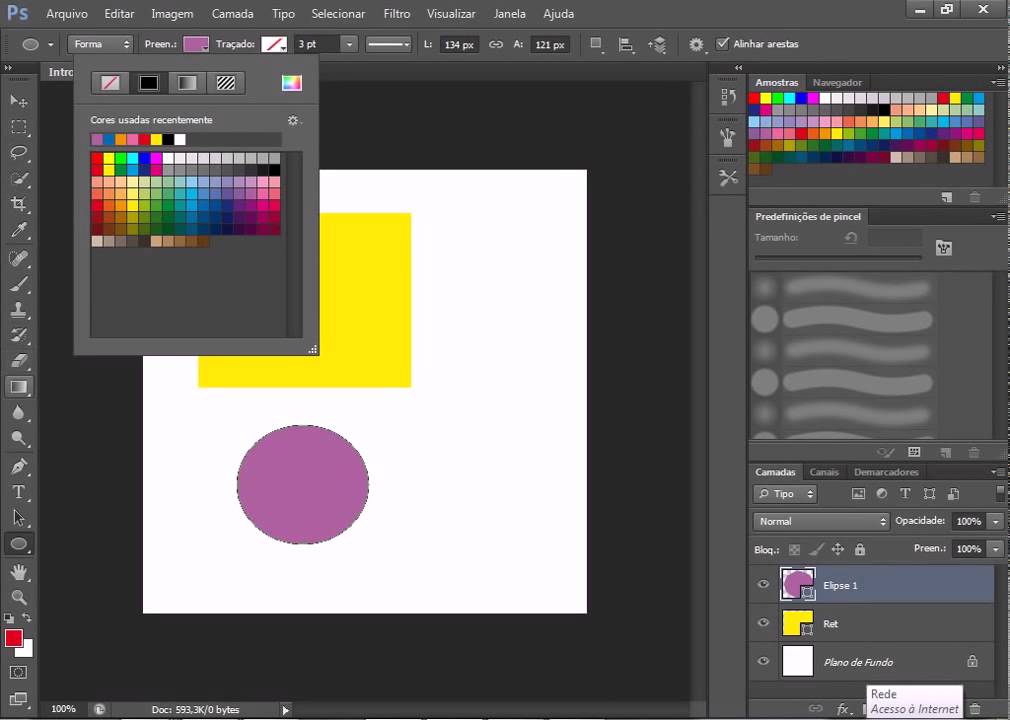Click the Preen. purple fill swatch

pos(196,44)
